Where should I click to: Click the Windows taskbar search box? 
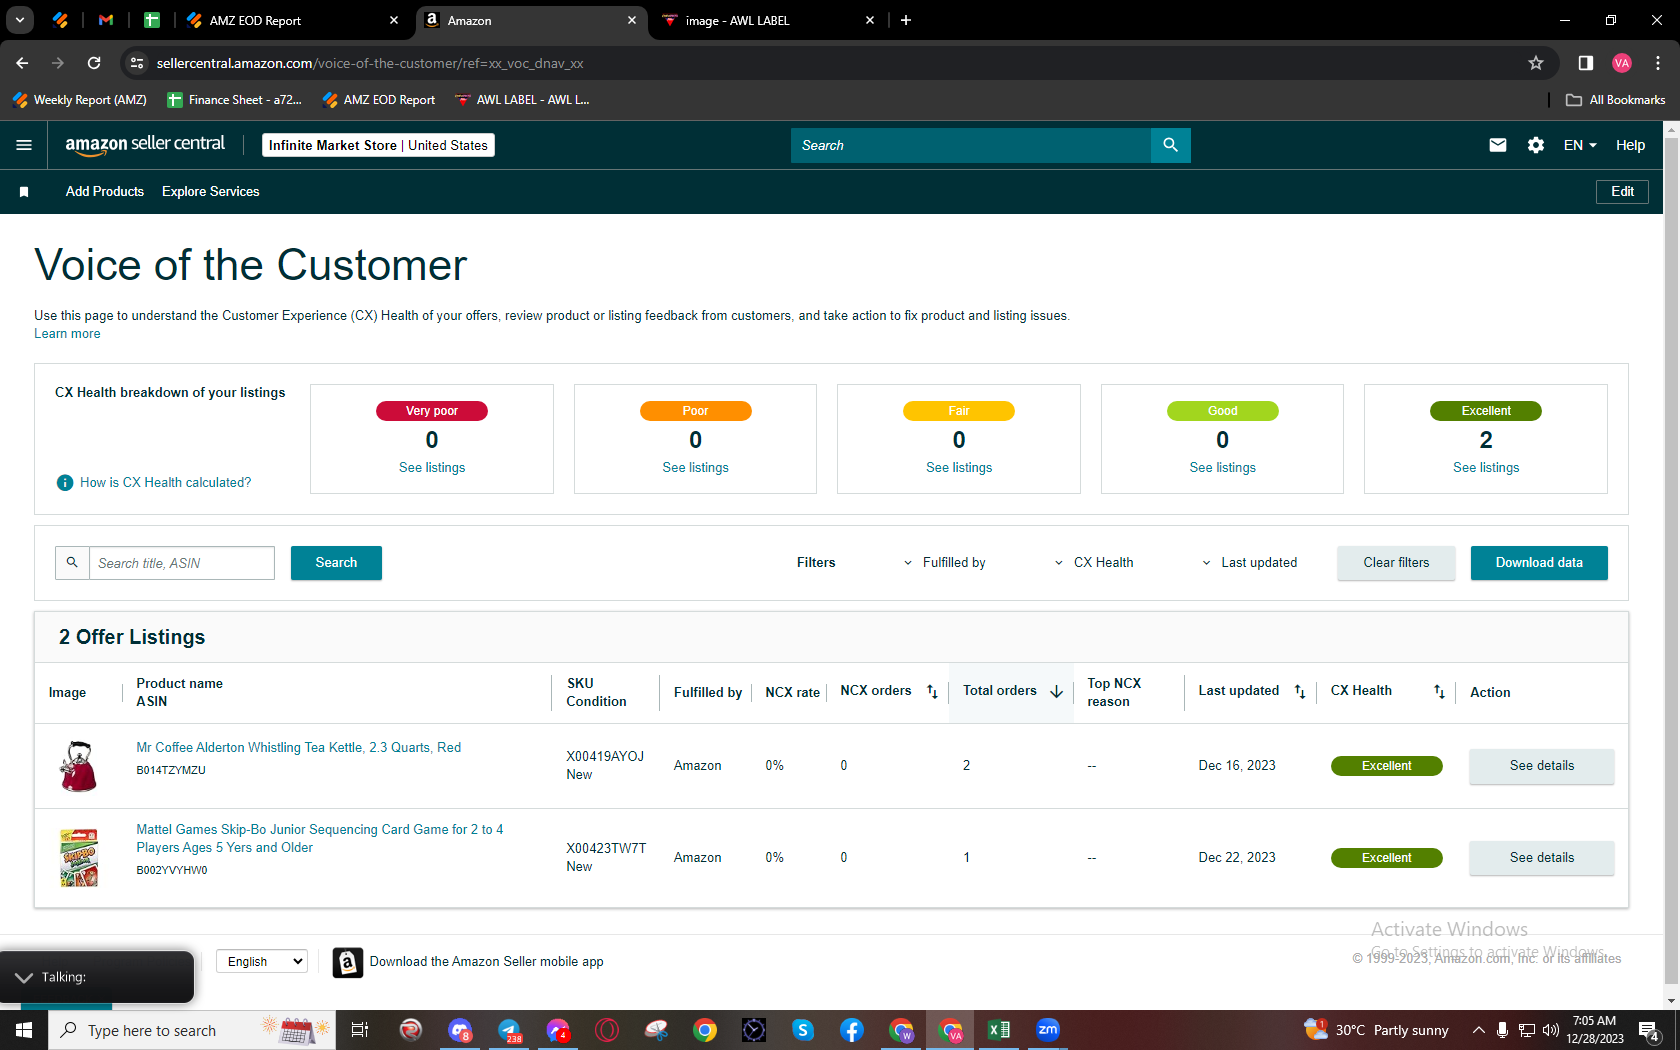(x=192, y=1030)
